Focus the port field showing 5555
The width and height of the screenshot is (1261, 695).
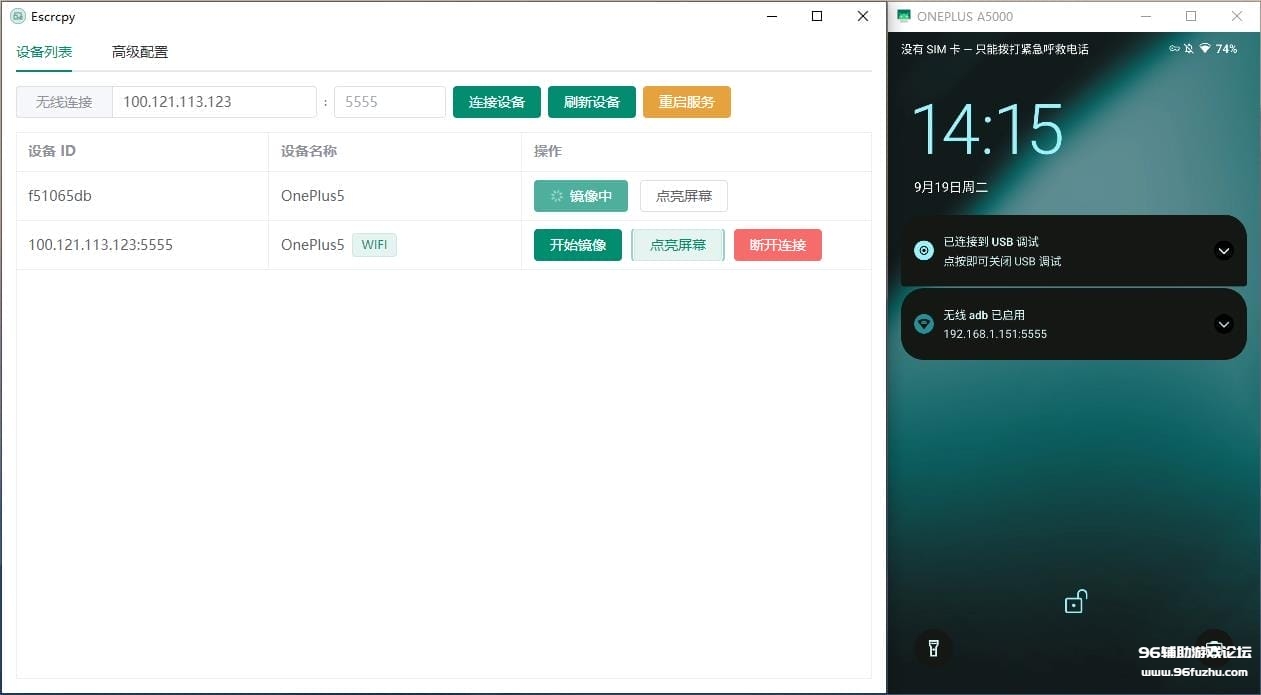(389, 102)
